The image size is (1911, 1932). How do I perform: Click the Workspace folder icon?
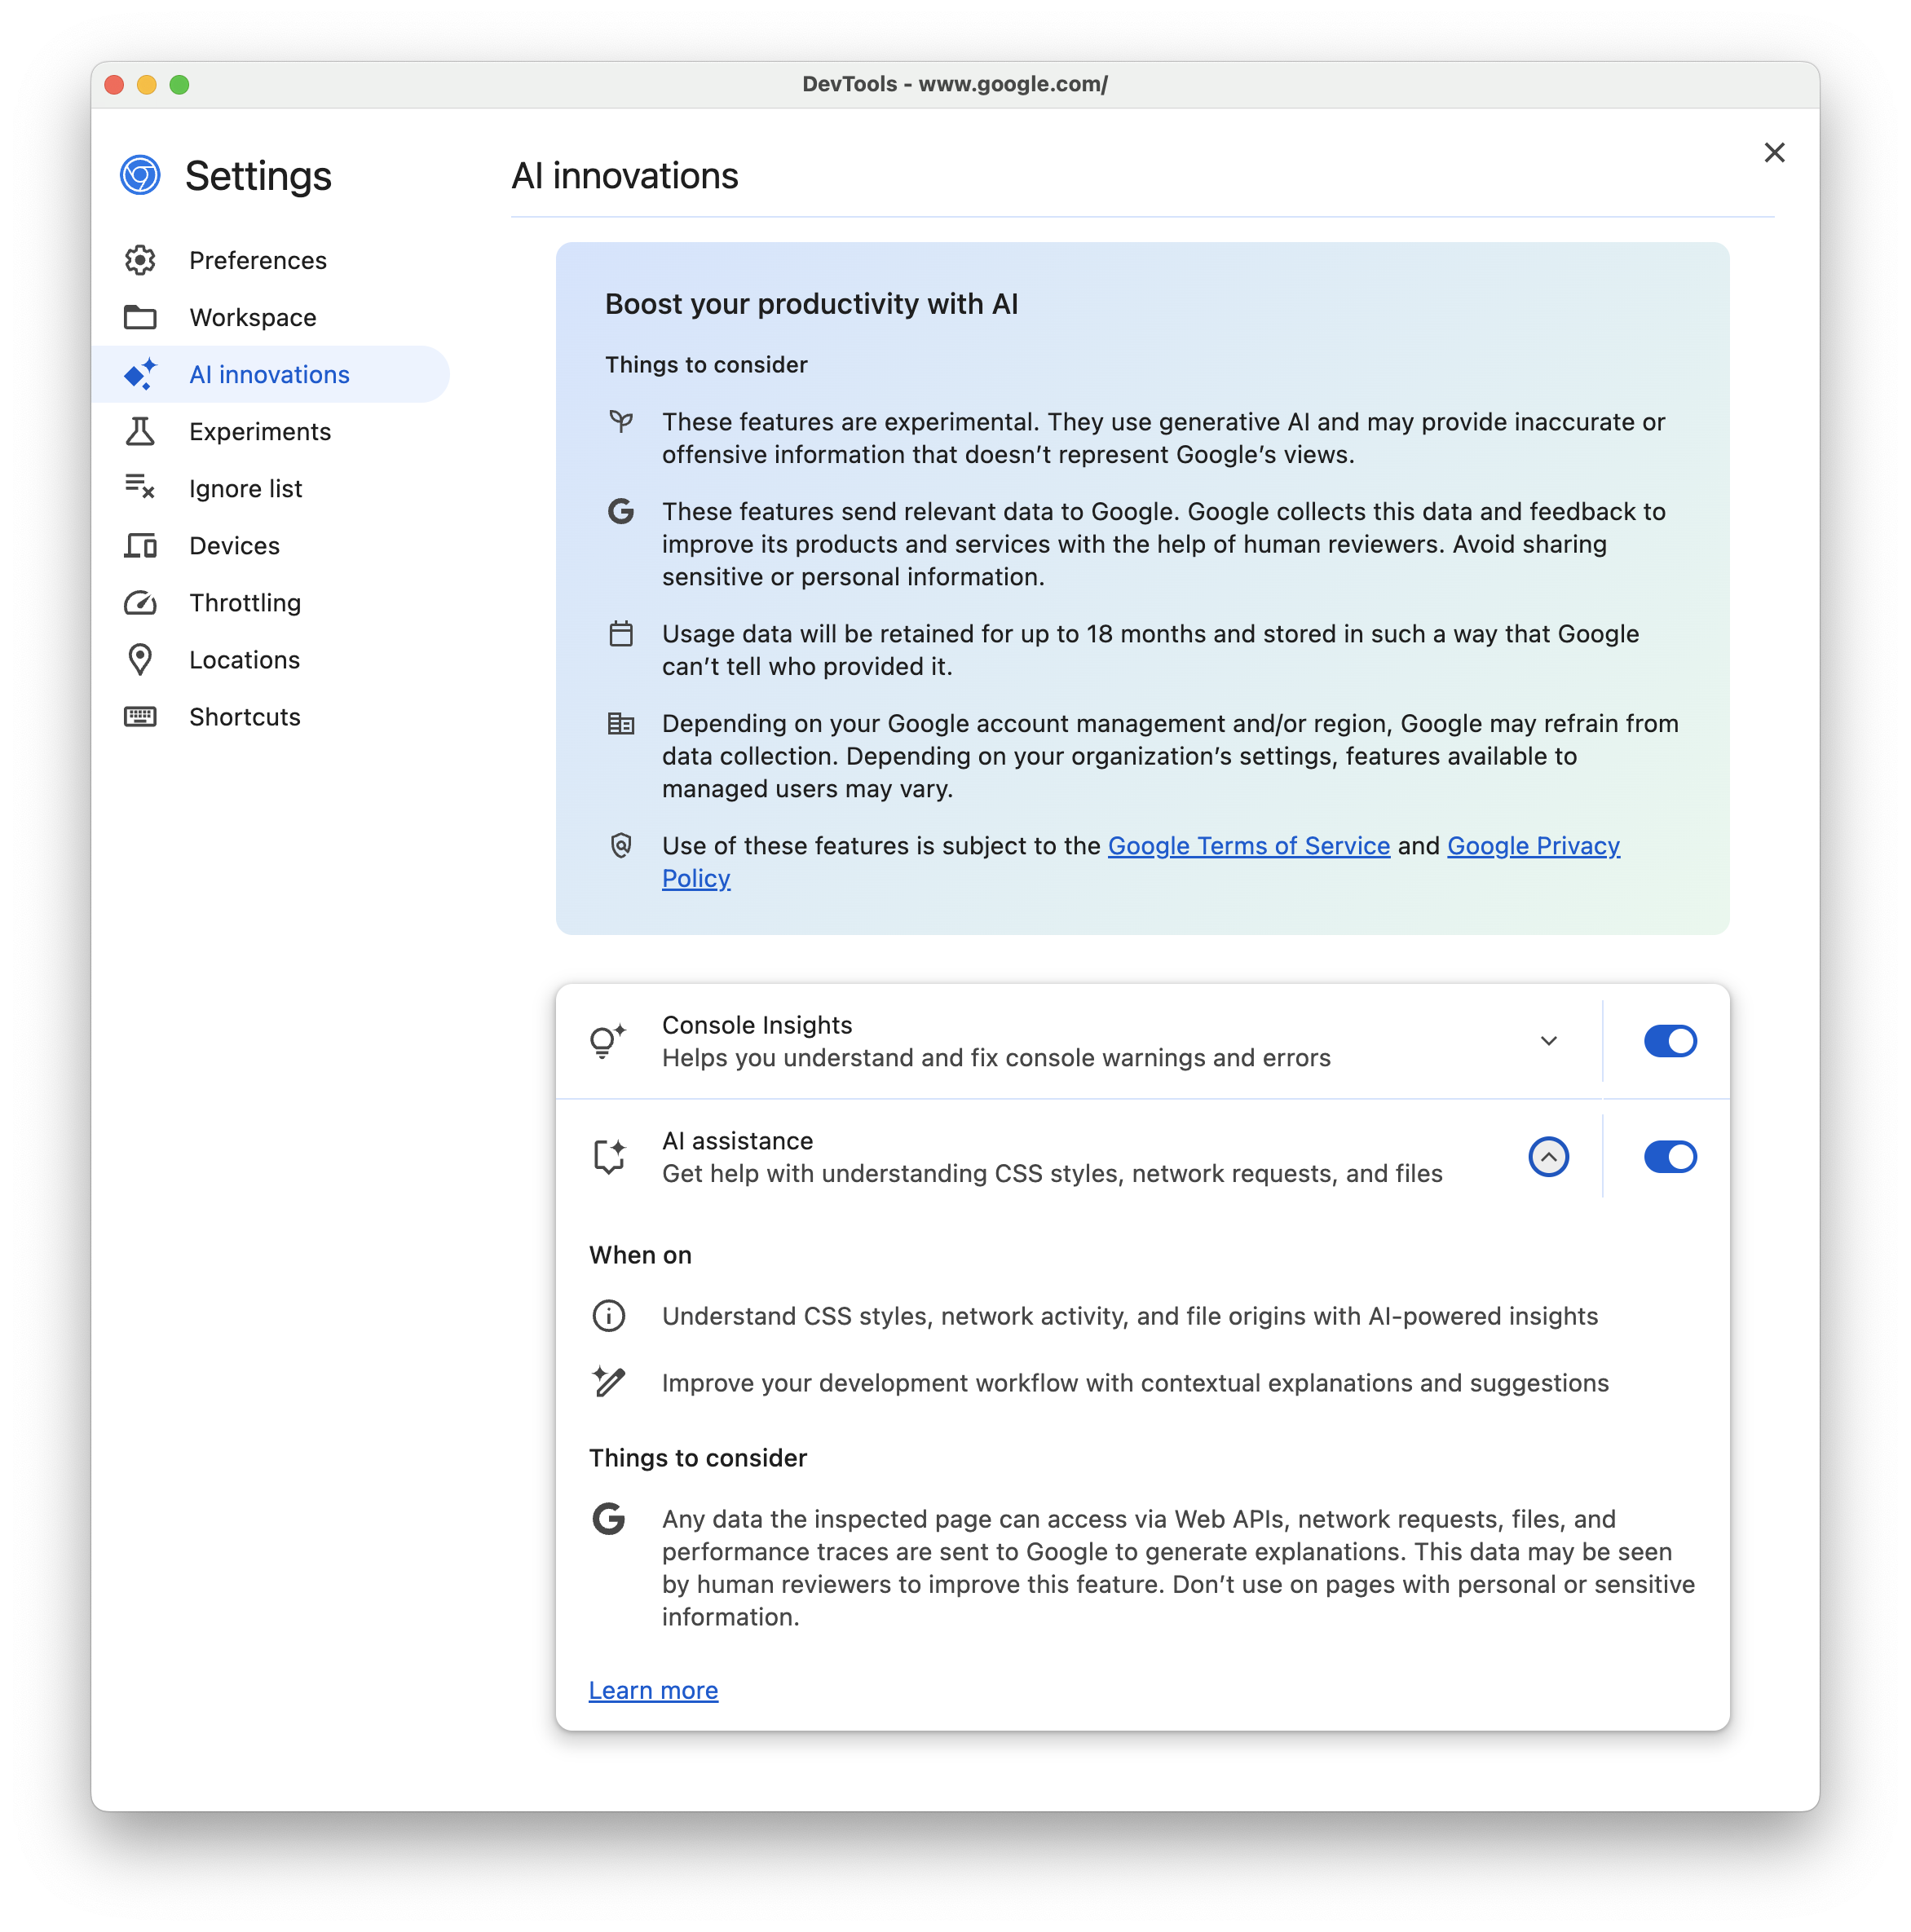tap(140, 317)
